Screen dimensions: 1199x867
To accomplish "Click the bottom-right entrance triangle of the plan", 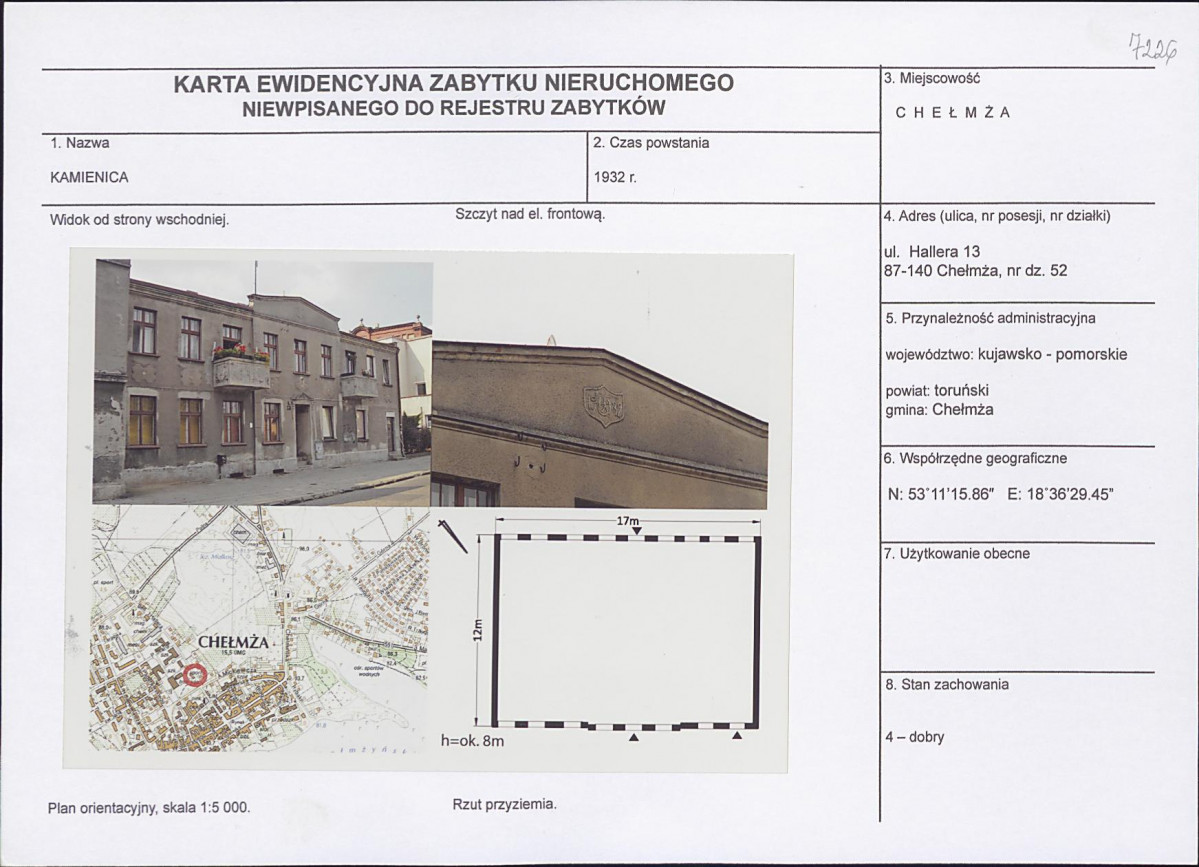I will click(737, 735).
